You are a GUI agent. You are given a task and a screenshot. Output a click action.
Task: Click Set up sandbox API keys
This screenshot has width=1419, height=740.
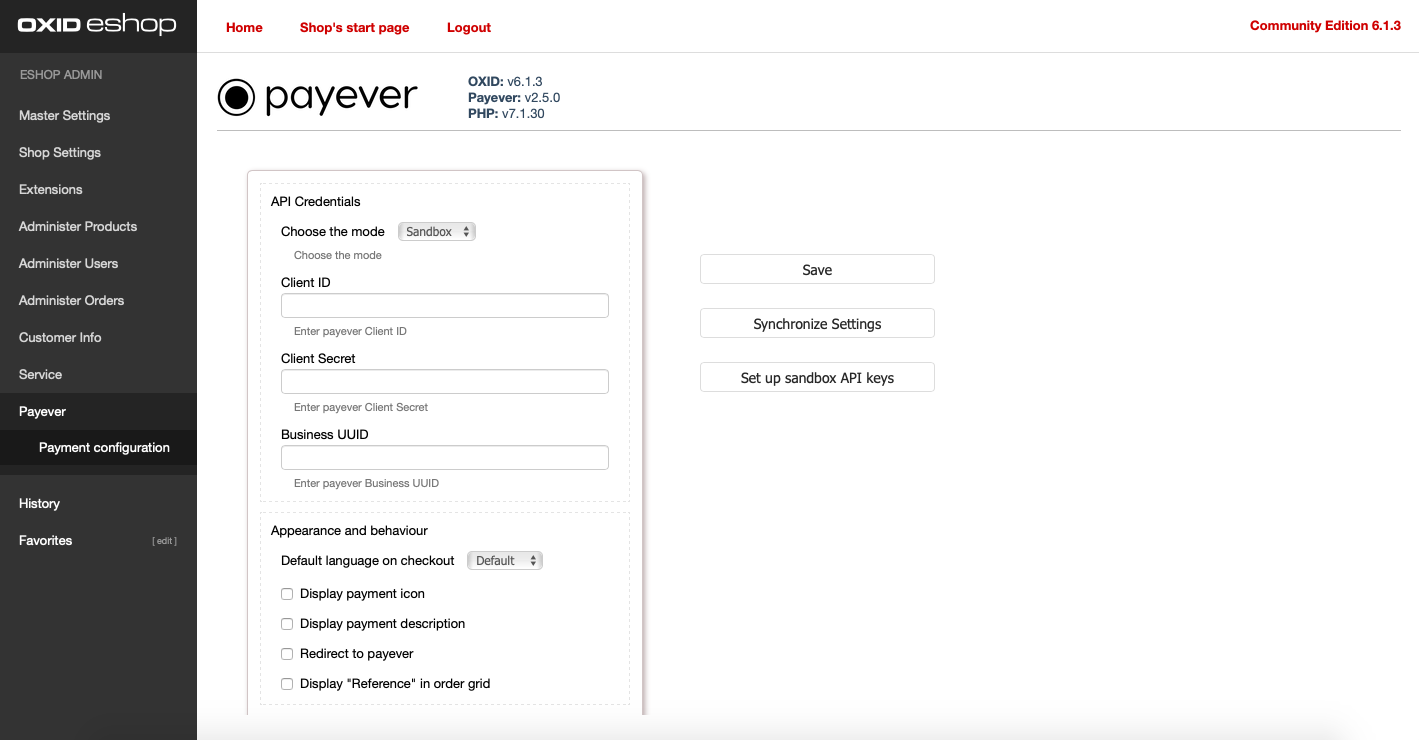click(817, 378)
